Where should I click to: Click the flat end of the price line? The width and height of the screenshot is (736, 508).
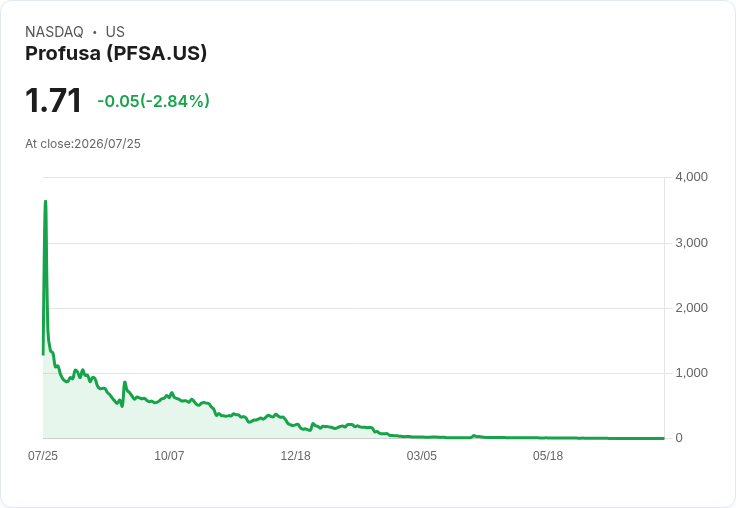tap(659, 438)
